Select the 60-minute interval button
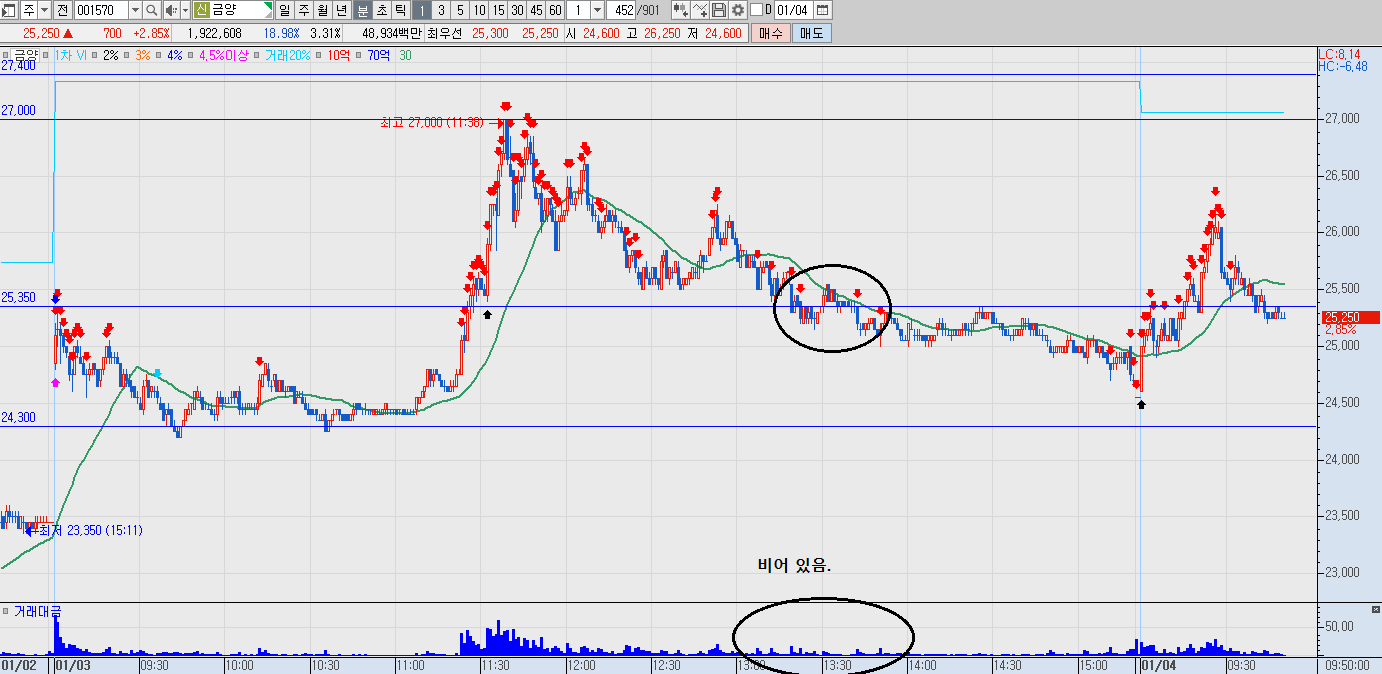The width and height of the screenshot is (1382, 674). coord(555,10)
